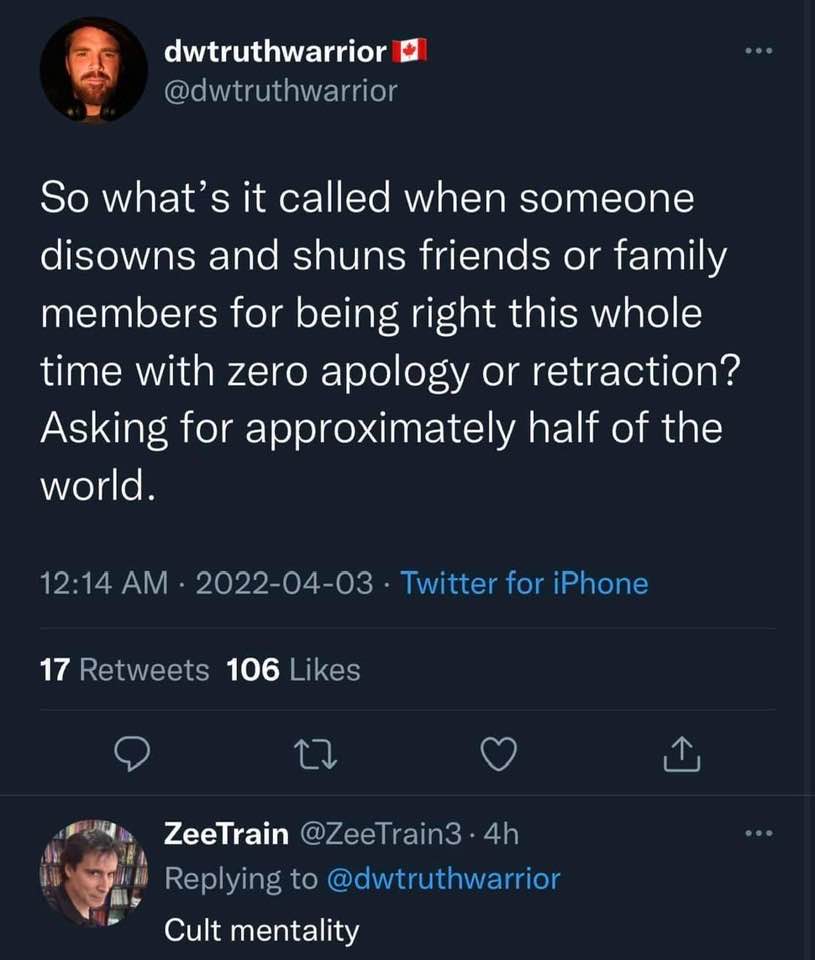Click the 4h timestamp on ZeeTrain's reply

coord(499,832)
